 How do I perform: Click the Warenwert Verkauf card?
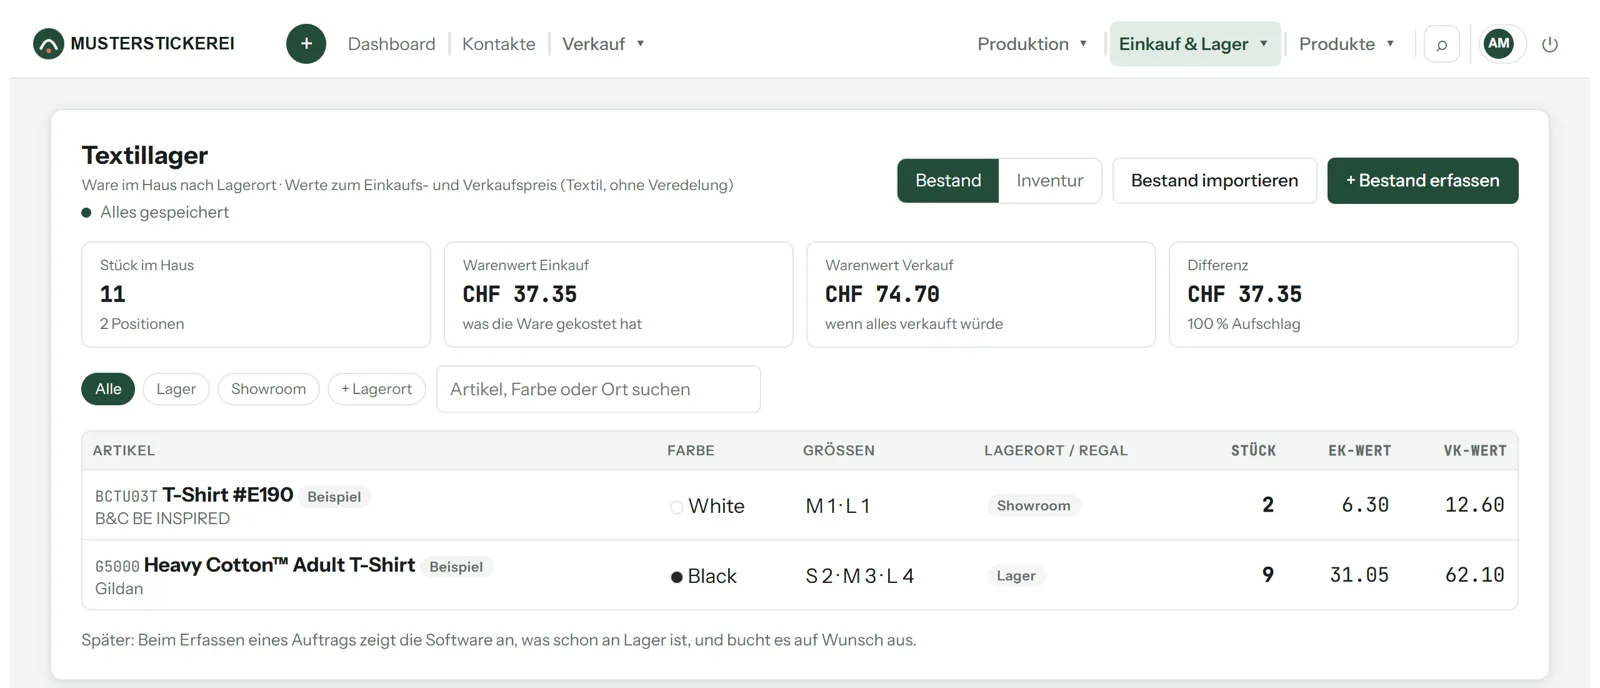click(x=981, y=295)
